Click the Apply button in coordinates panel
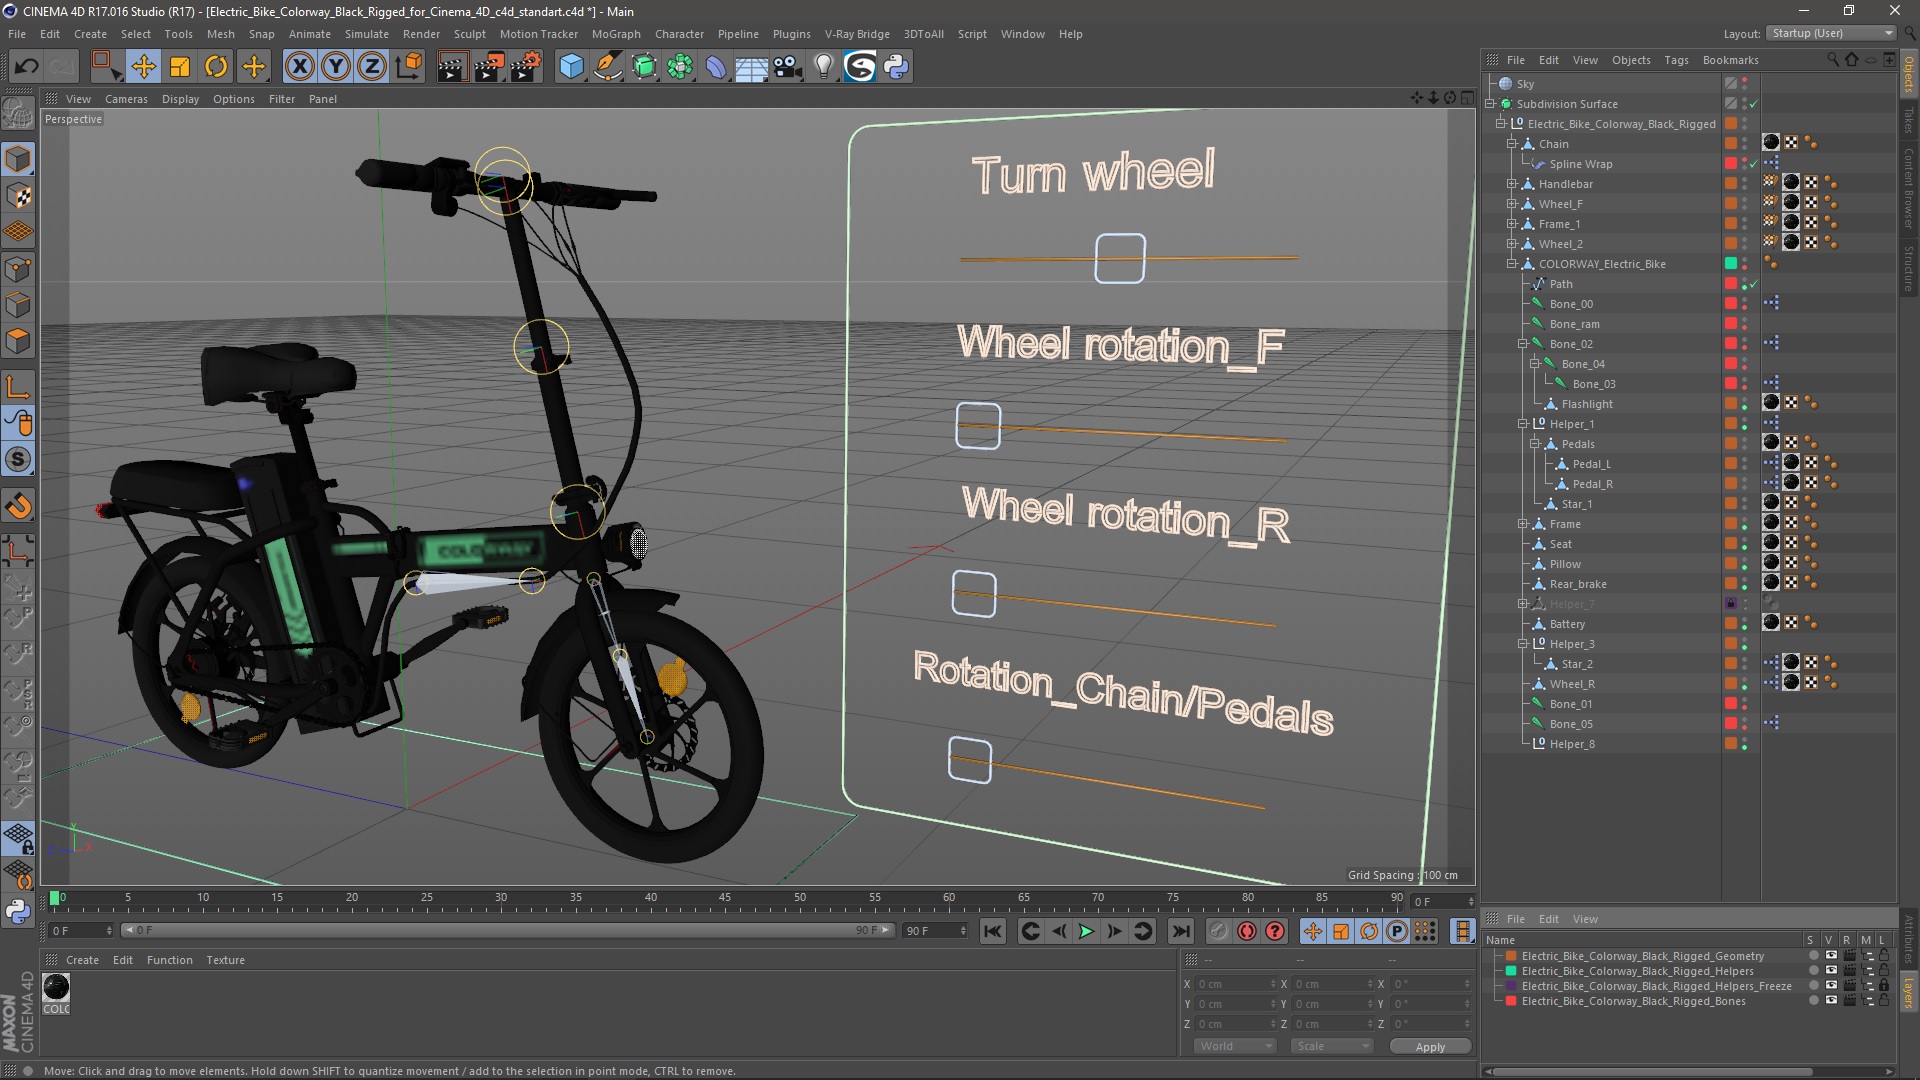 click(1430, 1046)
